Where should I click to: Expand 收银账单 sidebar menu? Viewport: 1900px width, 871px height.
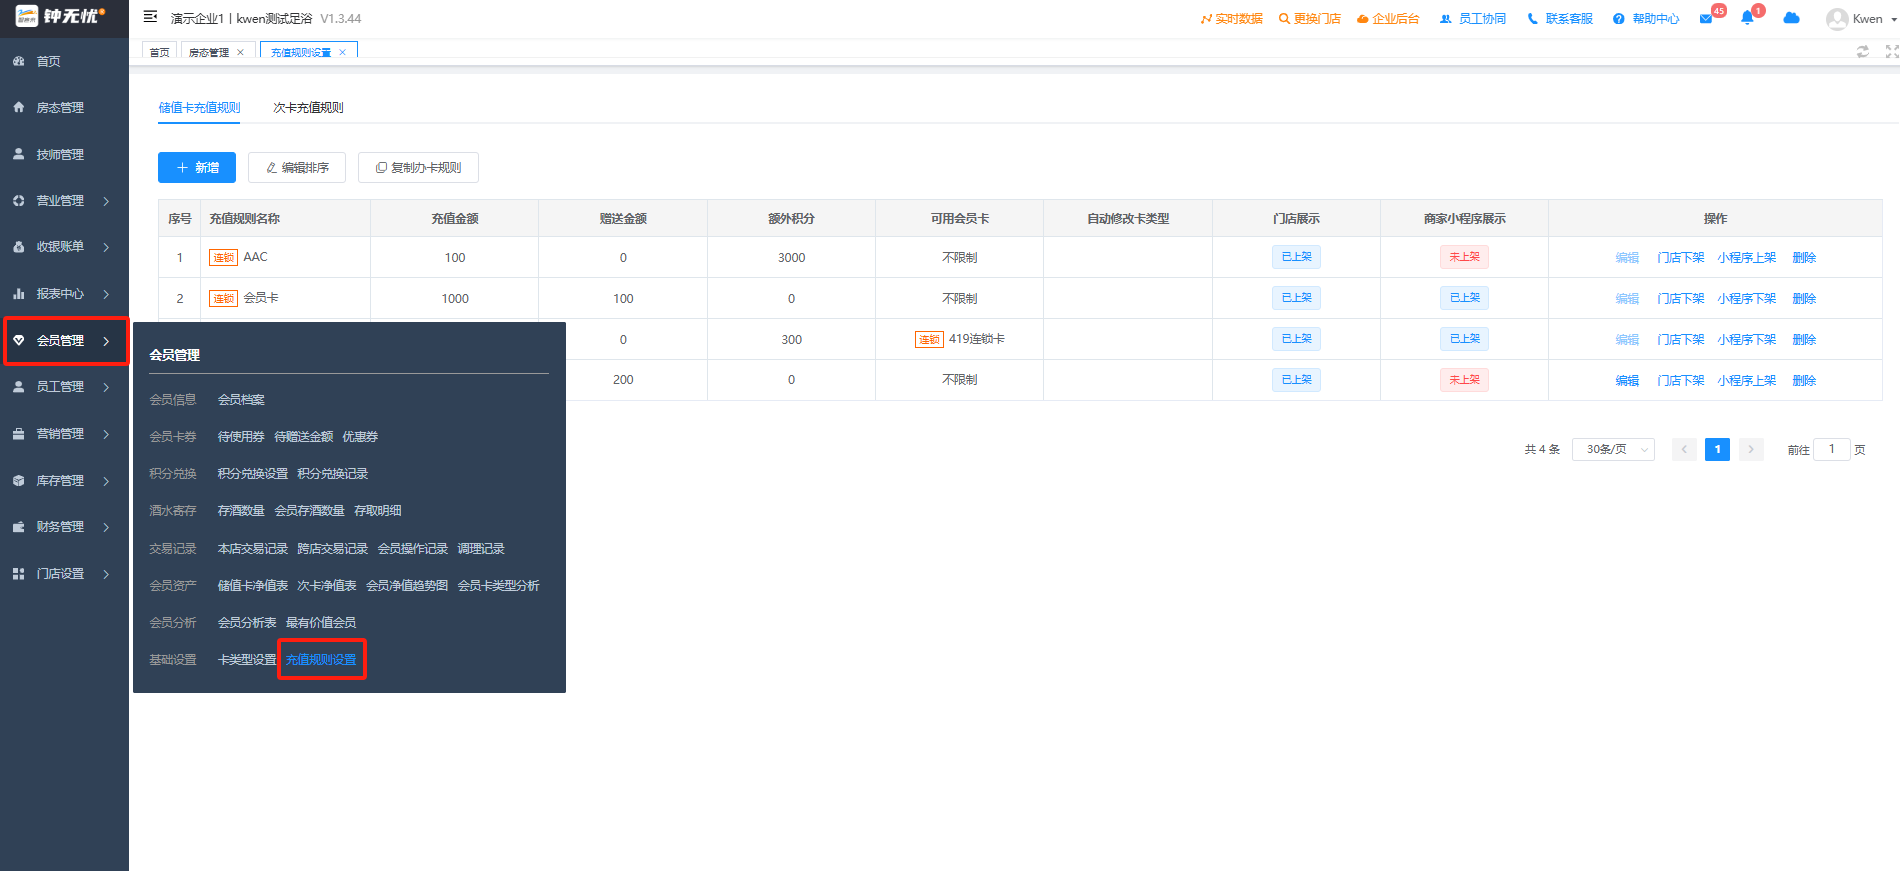coord(64,247)
